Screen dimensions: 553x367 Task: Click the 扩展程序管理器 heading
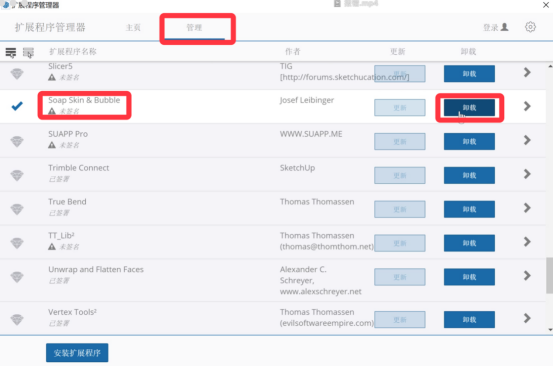click(50, 27)
